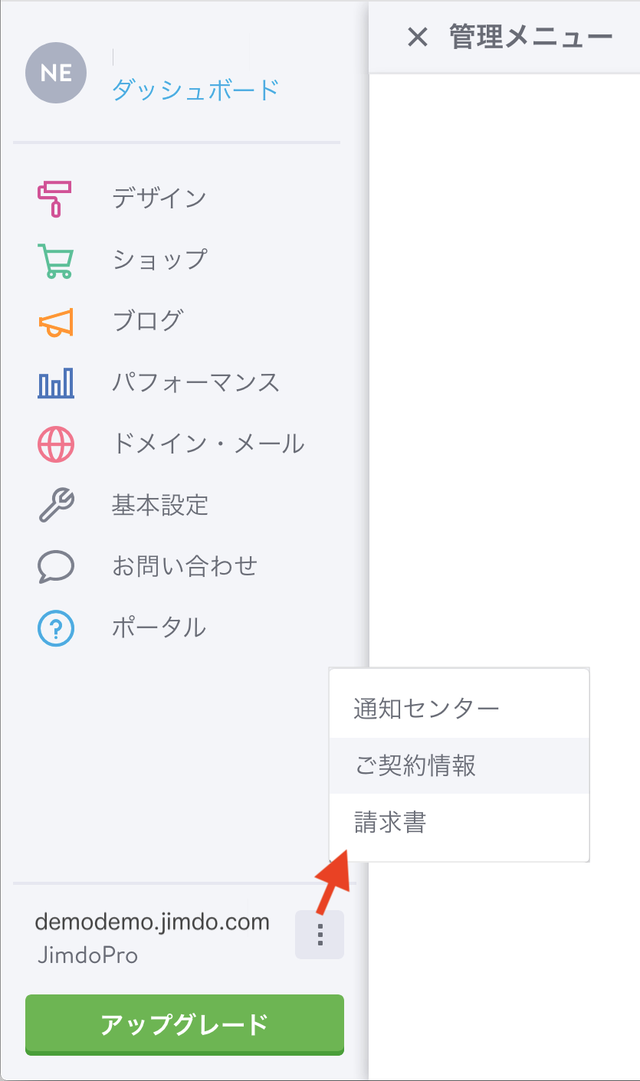Open the ショップ menu entry
This screenshot has height=1081, width=640.
(x=160, y=259)
